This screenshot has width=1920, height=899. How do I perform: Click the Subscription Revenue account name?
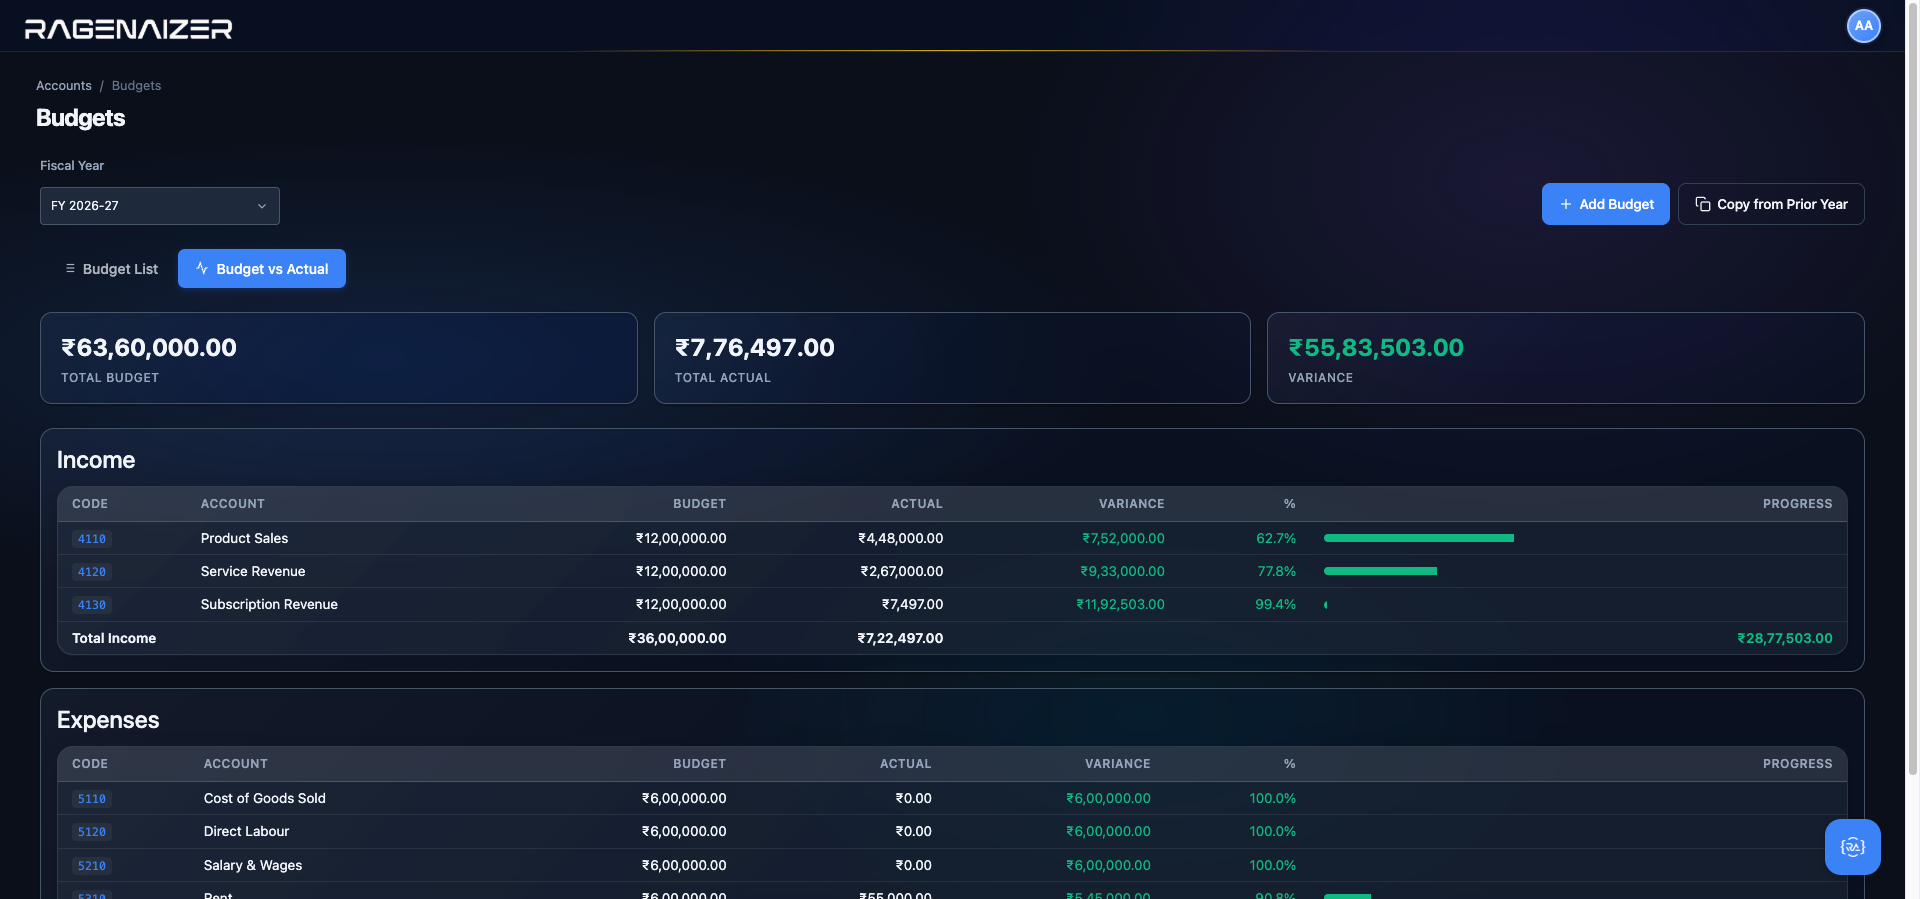click(269, 604)
